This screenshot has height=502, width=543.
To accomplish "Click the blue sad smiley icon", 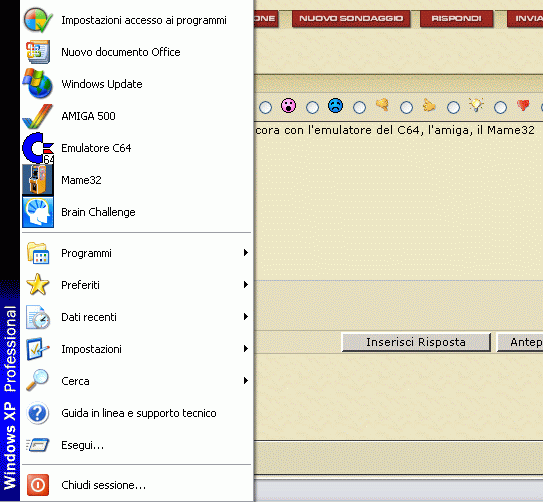I will coord(336,106).
